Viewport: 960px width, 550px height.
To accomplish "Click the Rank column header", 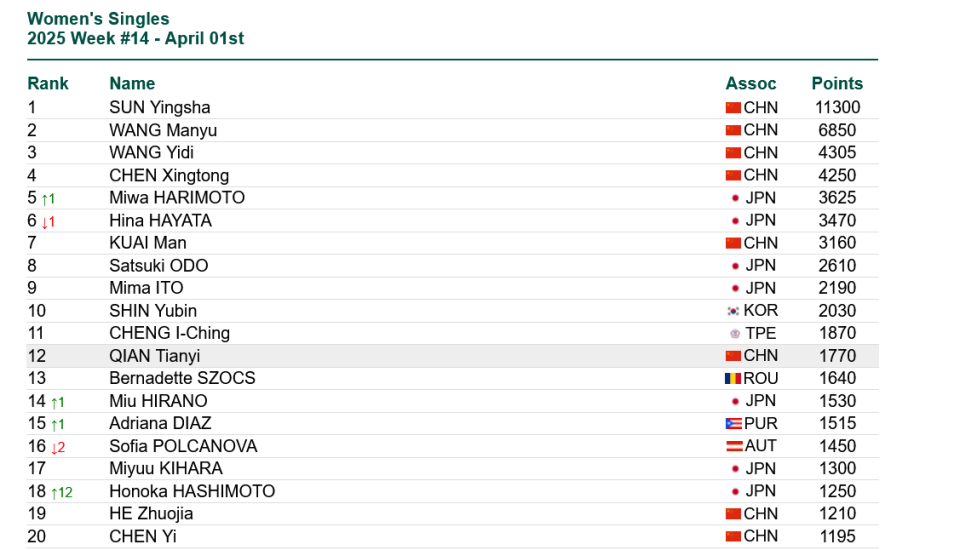I will 48,83.
